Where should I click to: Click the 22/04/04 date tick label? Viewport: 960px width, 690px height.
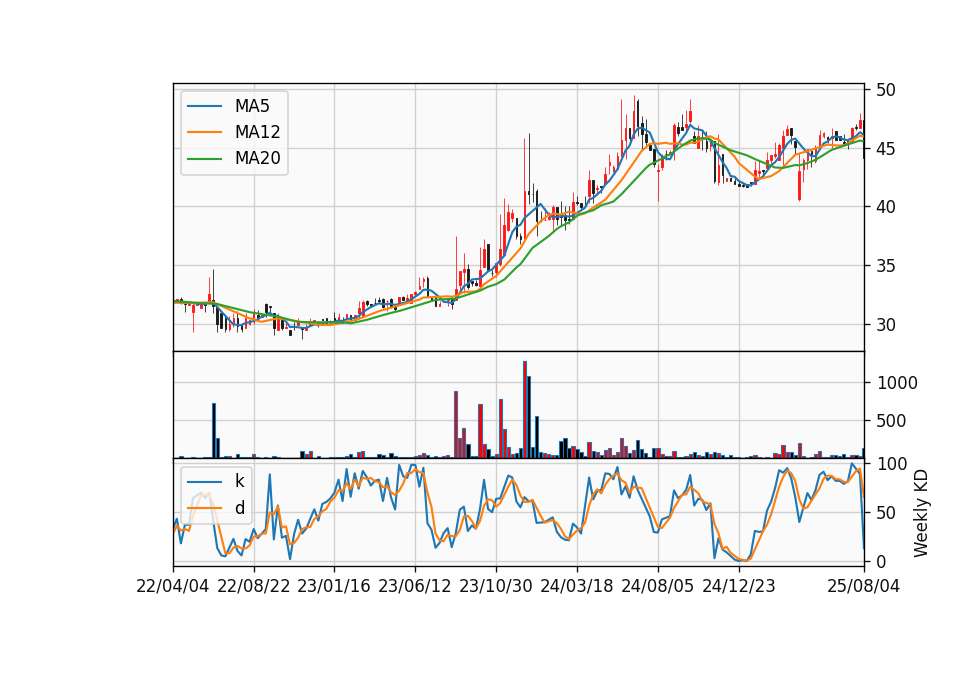(173, 586)
